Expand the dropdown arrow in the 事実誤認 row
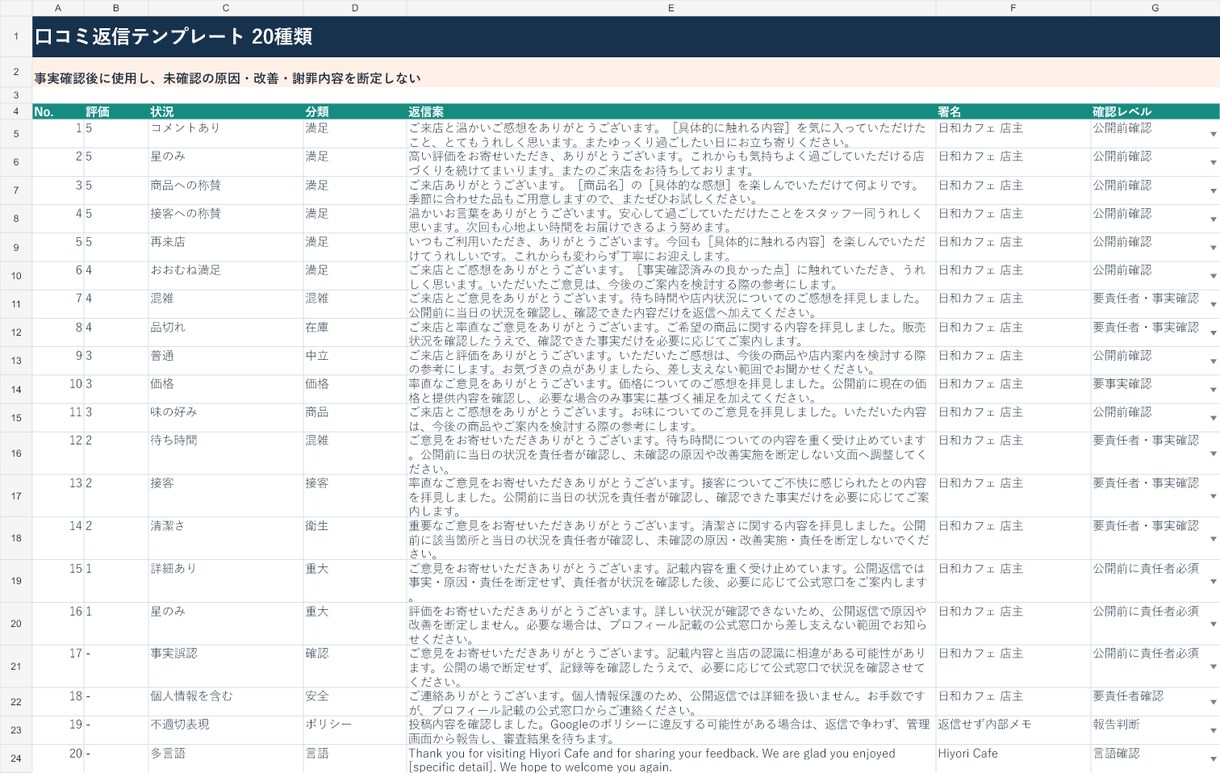 1213,667
